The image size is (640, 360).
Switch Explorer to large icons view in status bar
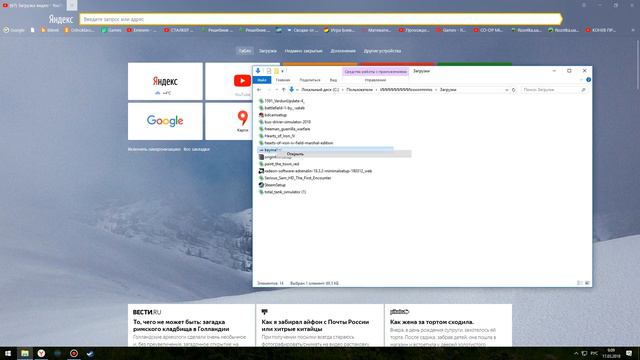coord(587,283)
